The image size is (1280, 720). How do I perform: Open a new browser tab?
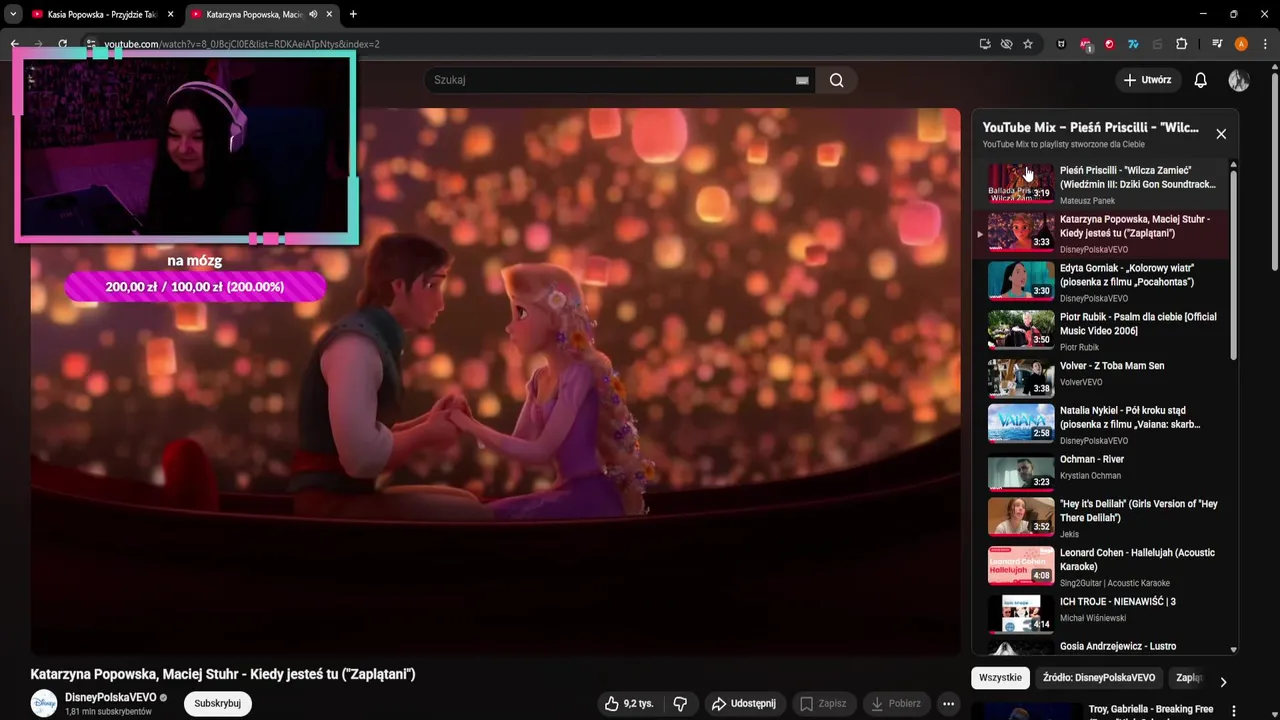tap(353, 14)
